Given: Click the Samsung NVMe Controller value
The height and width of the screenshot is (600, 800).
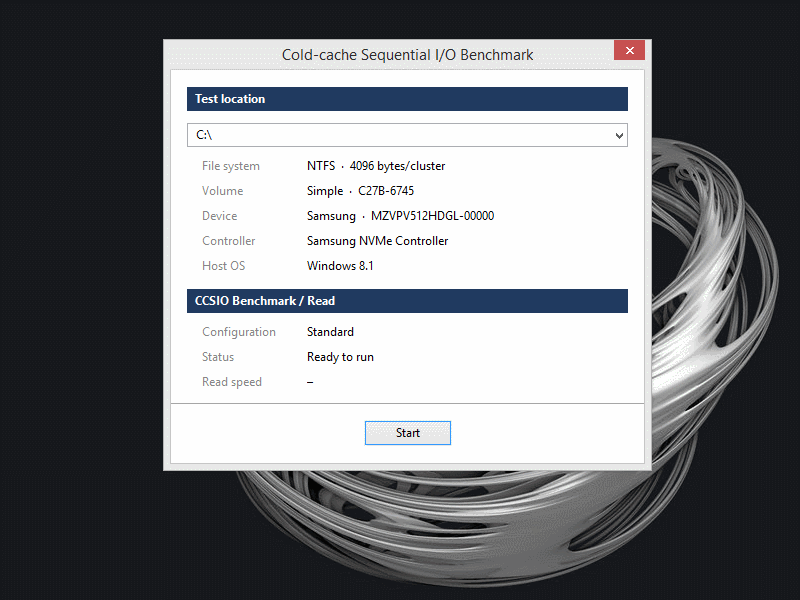Looking at the screenshot, I should click(377, 241).
